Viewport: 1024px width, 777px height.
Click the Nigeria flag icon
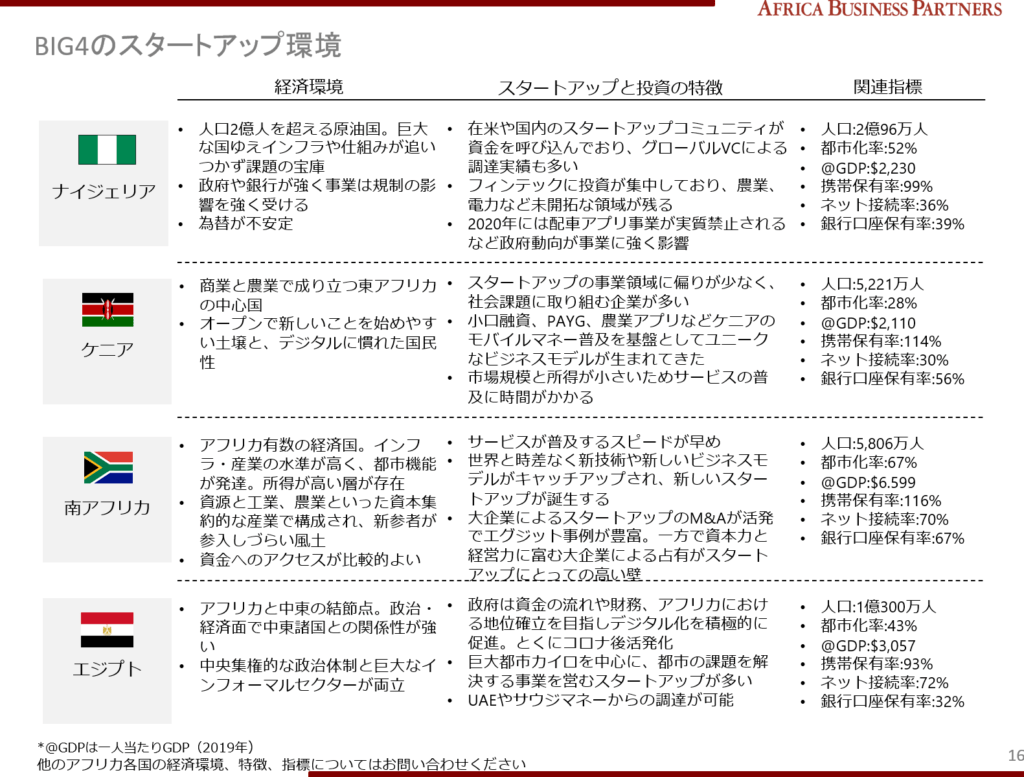tap(107, 150)
